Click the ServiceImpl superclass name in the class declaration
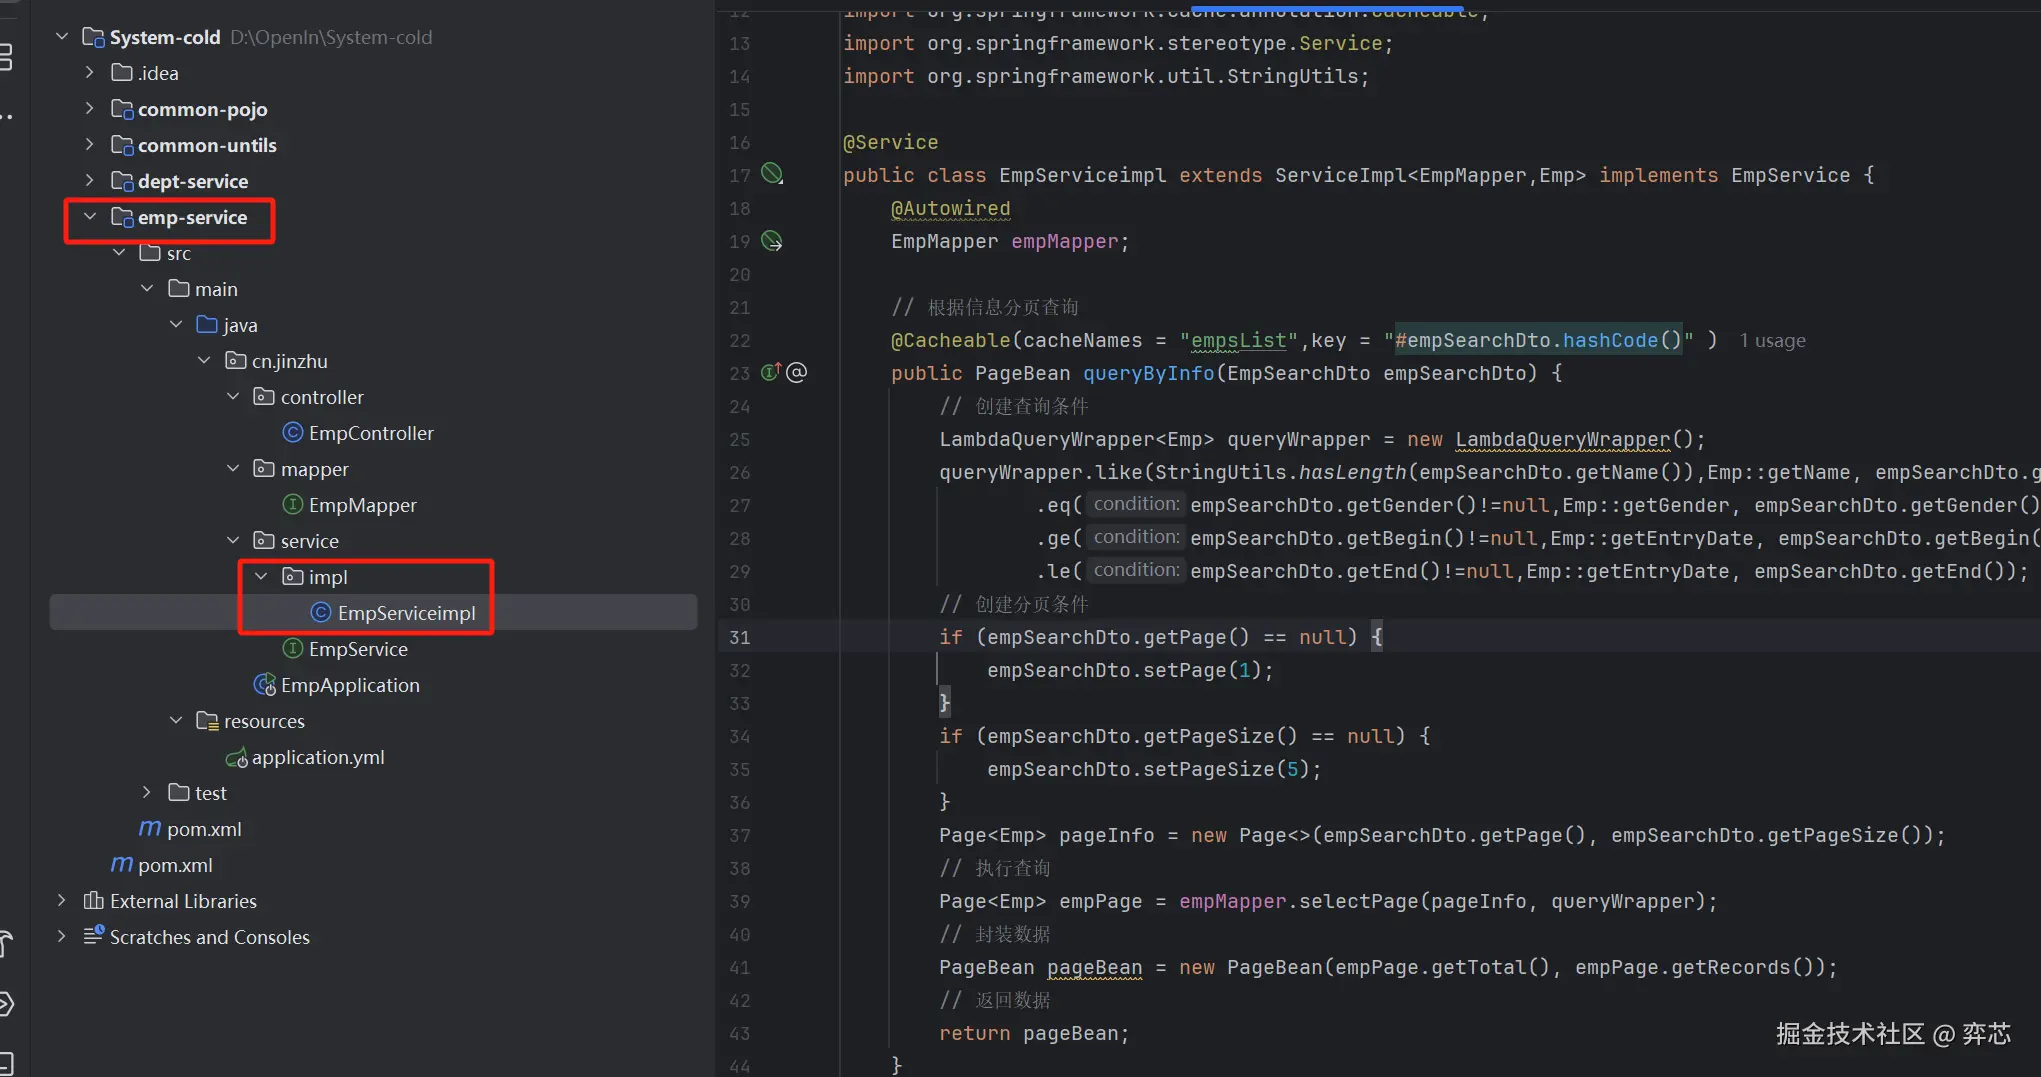 [x=1340, y=175]
